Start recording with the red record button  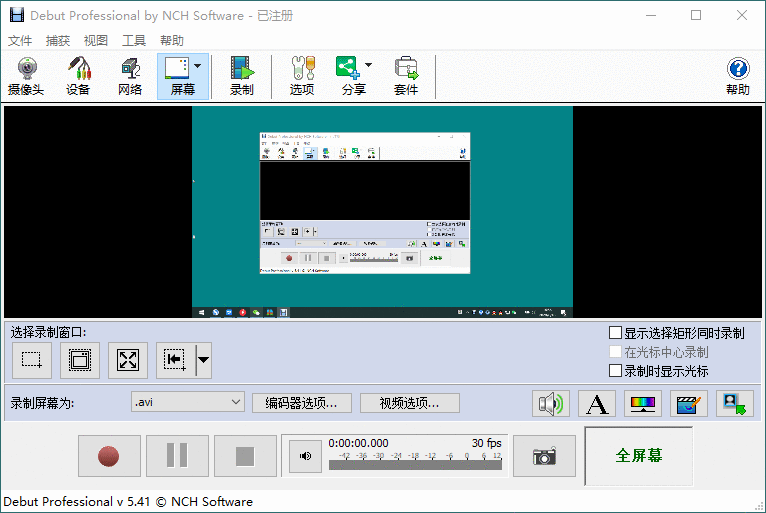point(109,456)
